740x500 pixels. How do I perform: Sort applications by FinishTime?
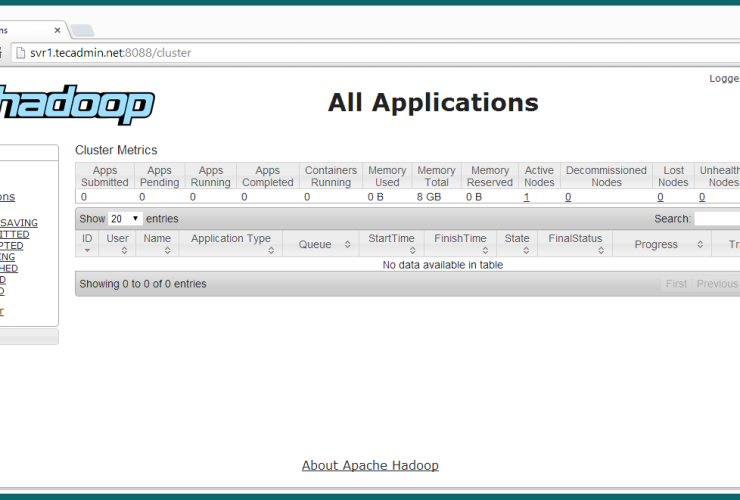(x=460, y=244)
